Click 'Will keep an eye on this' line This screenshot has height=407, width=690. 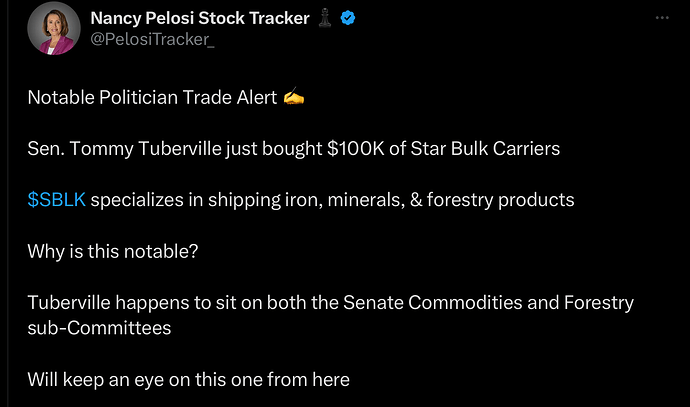[x=188, y=380]
